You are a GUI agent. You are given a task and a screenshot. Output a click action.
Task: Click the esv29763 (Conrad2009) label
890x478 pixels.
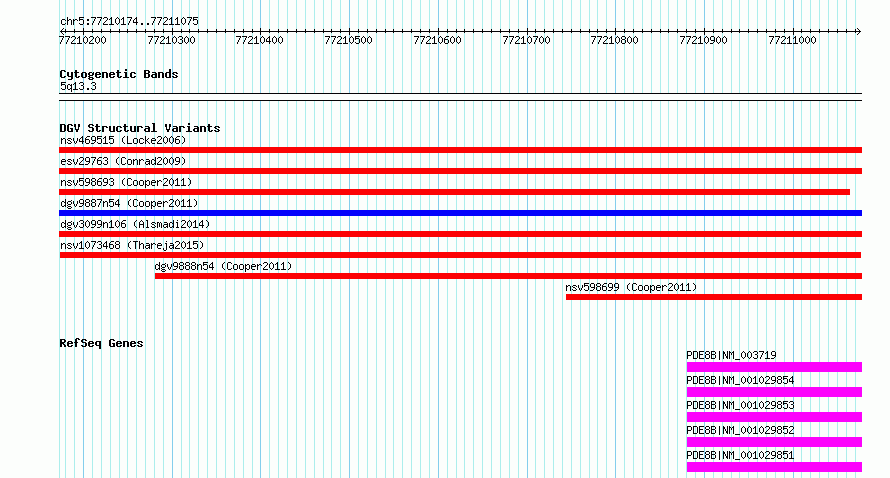(x=123, y=161)
